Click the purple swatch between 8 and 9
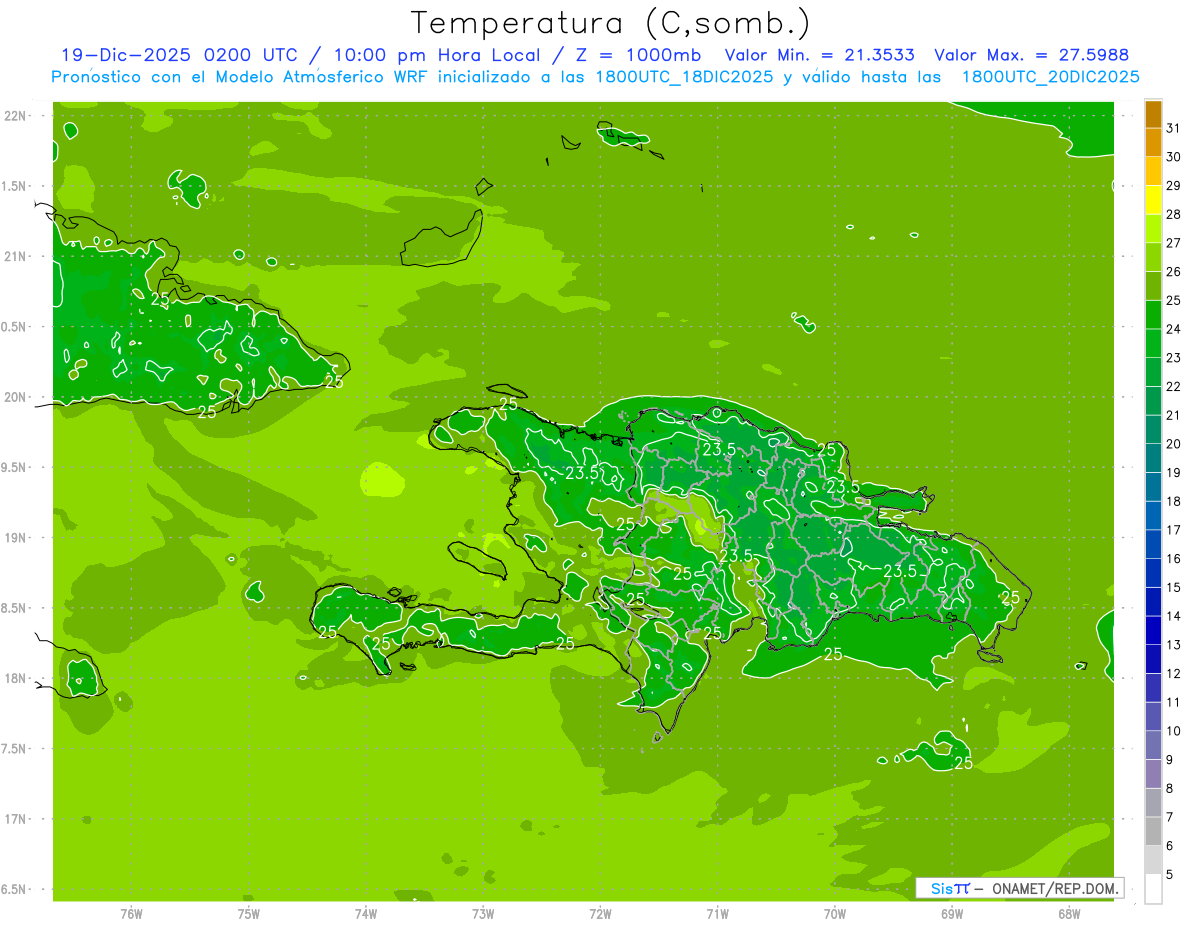The image size is (1200, 927). (1153, 774)
